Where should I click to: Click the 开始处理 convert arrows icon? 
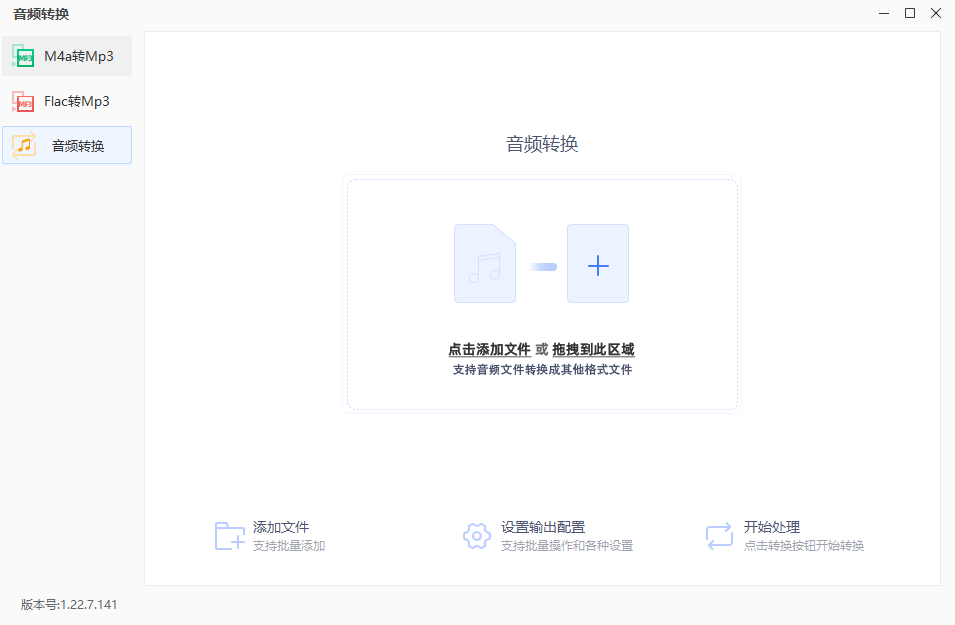point(719,535)
